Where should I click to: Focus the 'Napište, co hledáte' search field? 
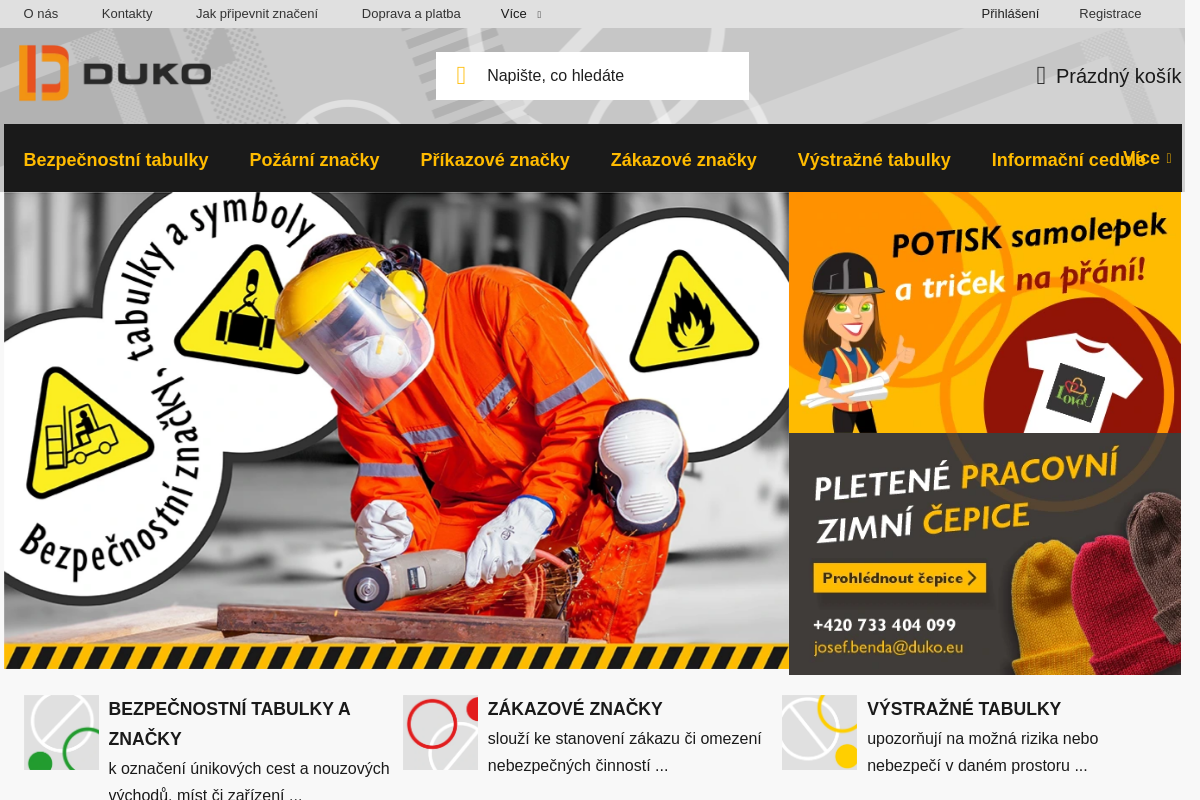pos(592,76)
